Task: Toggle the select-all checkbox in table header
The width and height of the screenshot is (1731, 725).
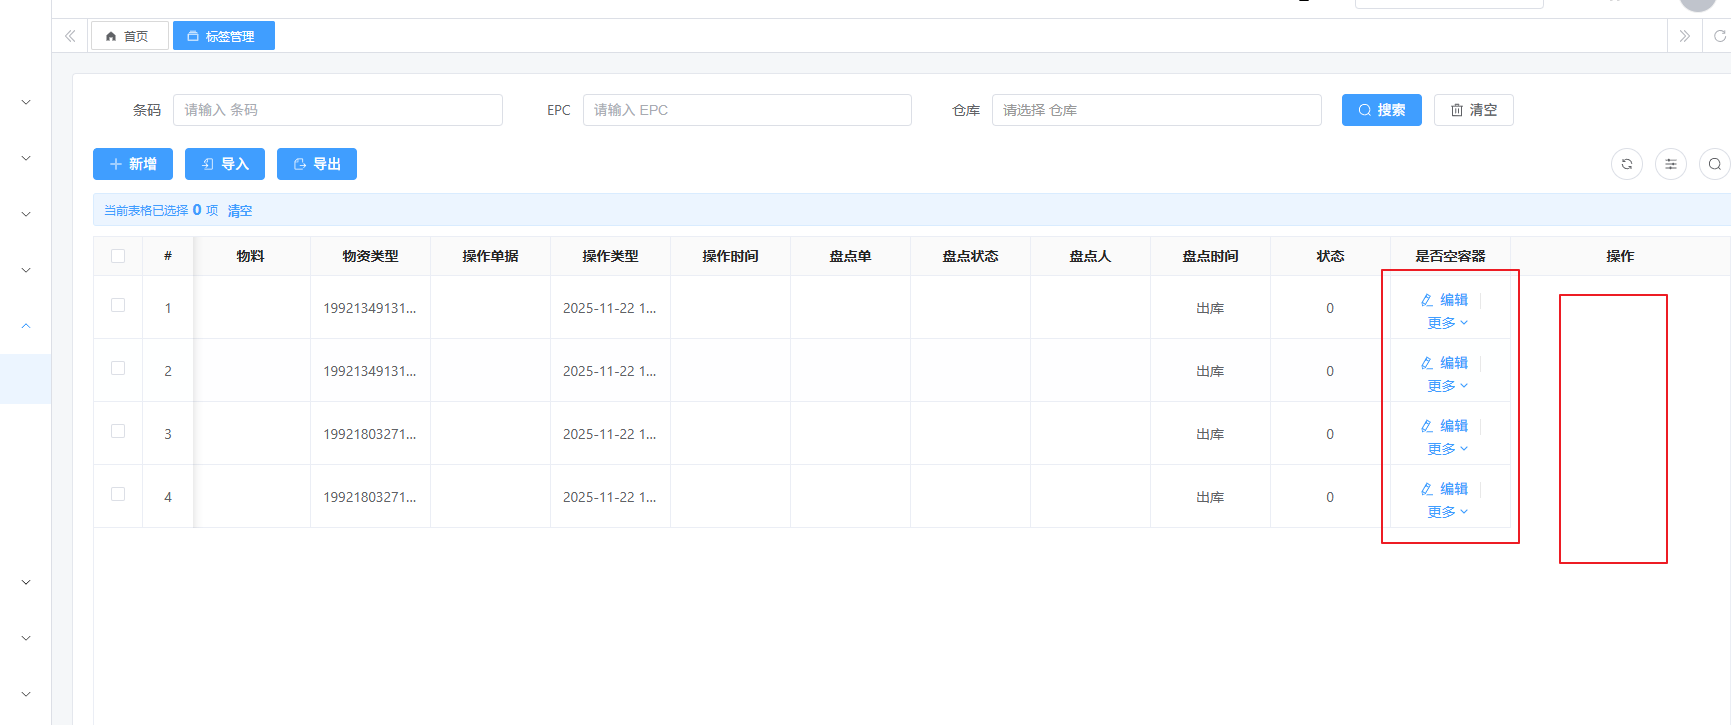Action: click(x=118, y=256)
